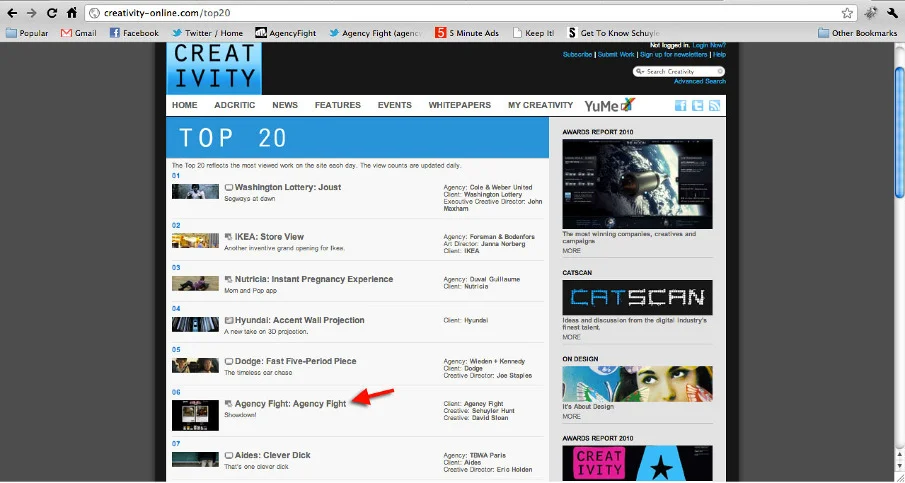Image resolution: width=905 pixels, height=483 pixels.
Task: Click Sign up for newsletters link
Action: pyautogui.click(x=674, y=54)
